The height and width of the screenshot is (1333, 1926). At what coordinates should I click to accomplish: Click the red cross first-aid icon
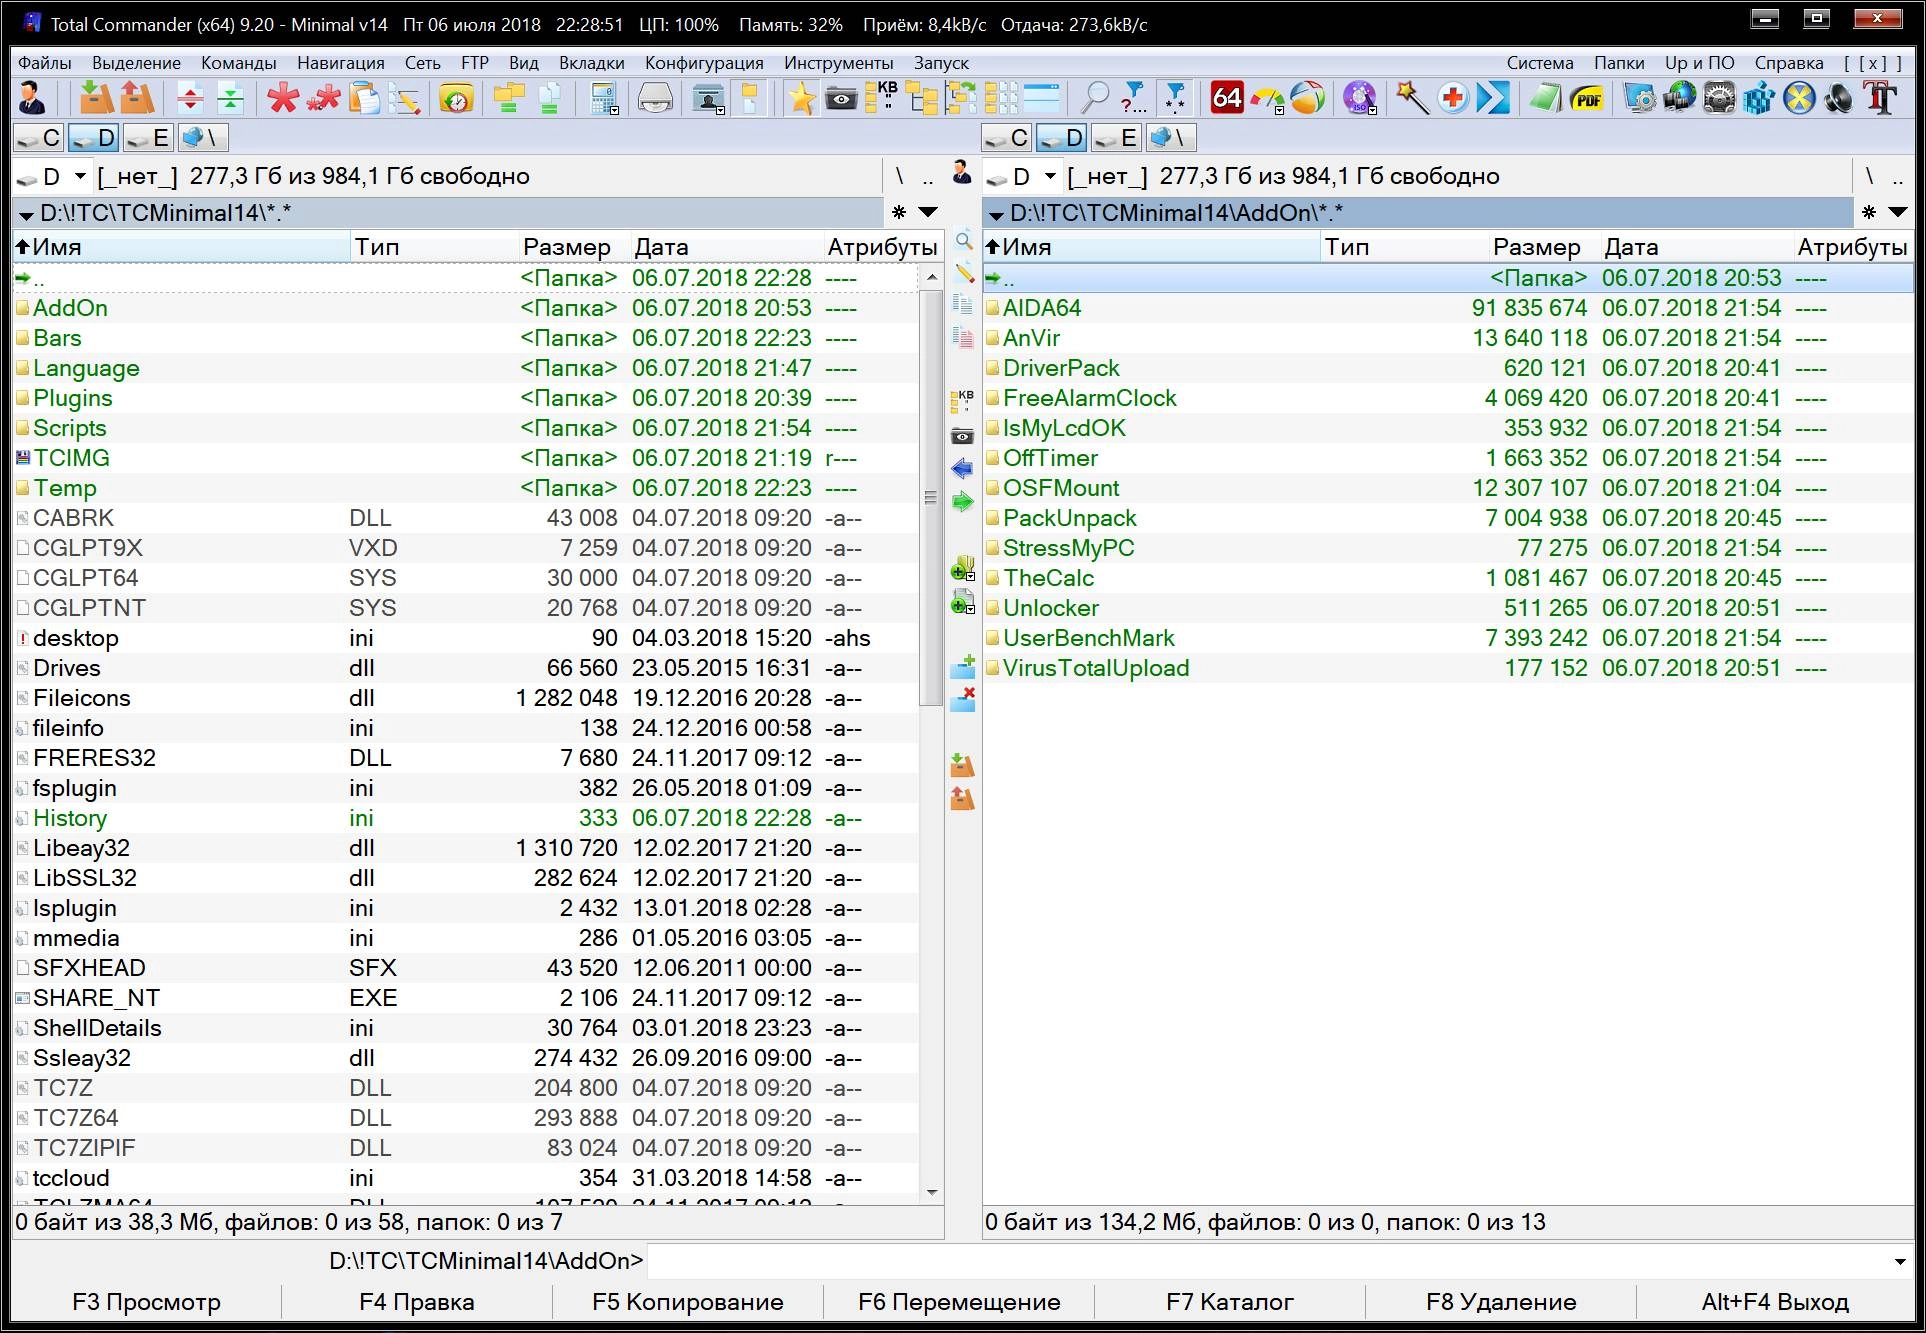[x=1452, y=98]
